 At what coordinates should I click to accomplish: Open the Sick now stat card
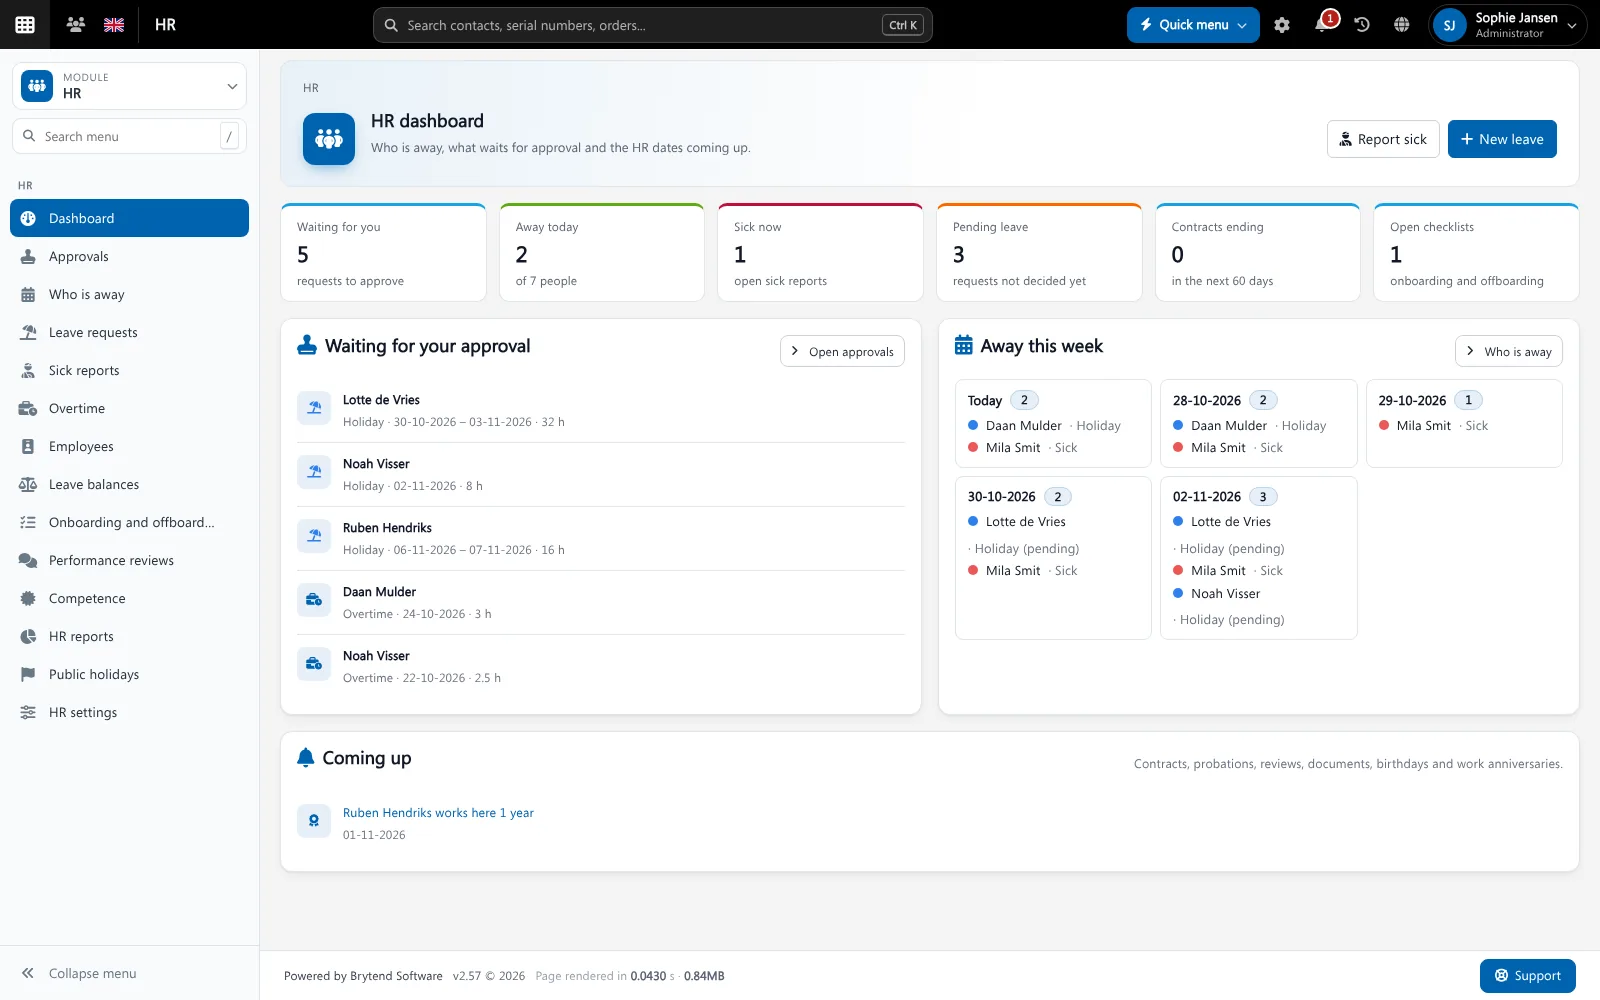(x=820, y=252)
